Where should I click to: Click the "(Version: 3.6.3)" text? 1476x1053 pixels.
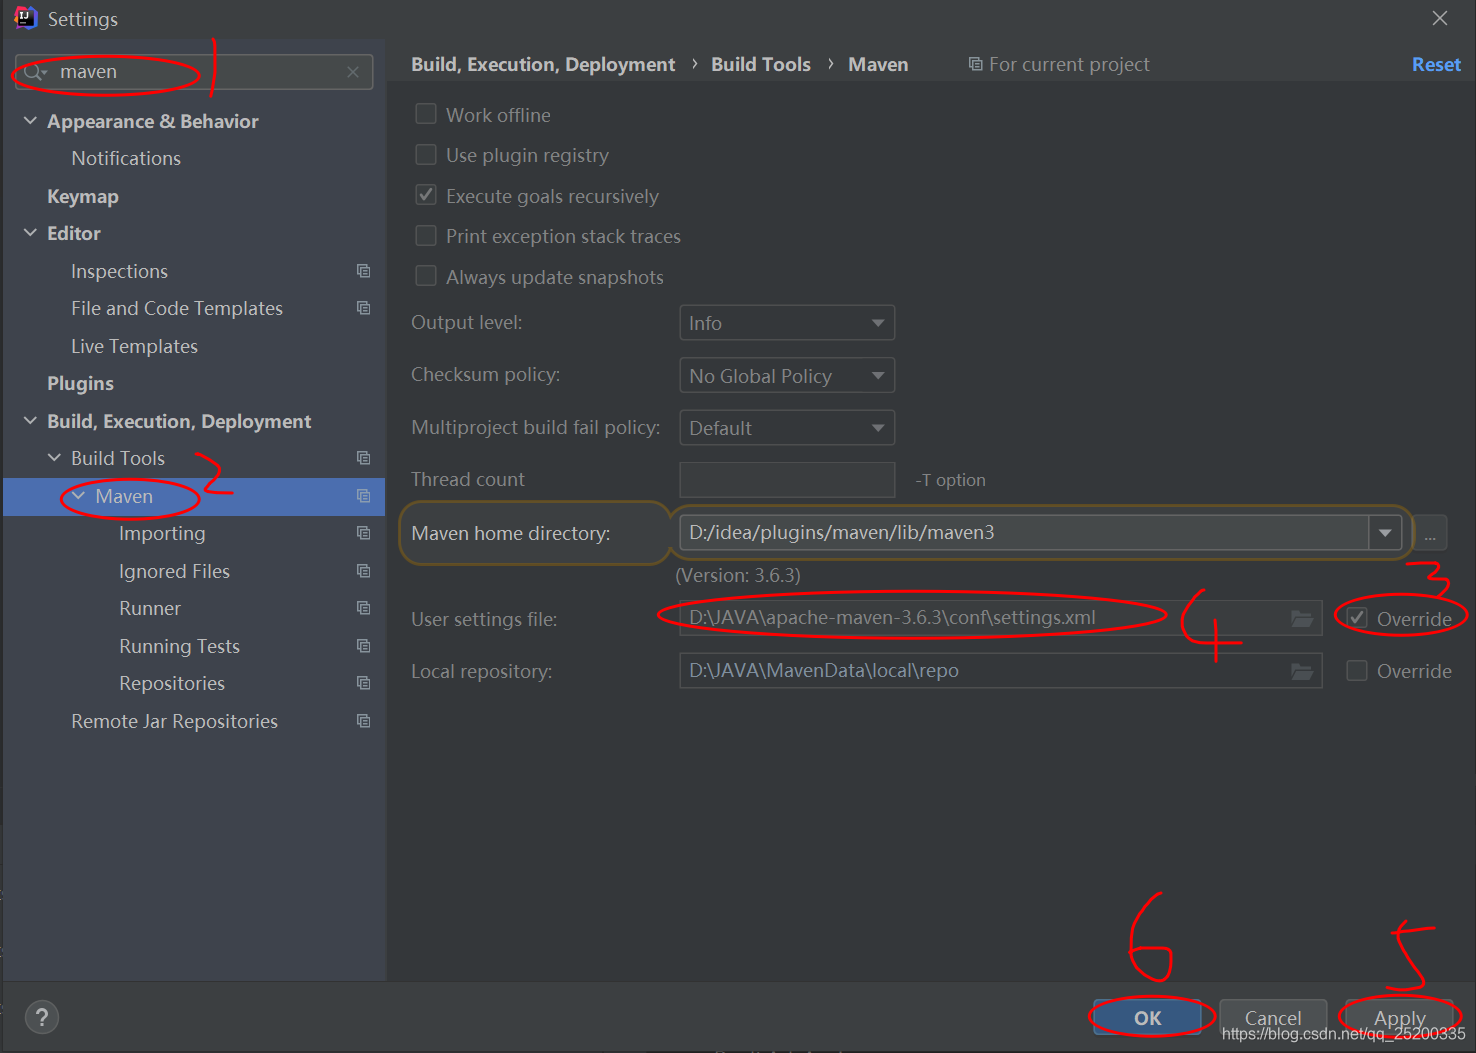(738, 576)
